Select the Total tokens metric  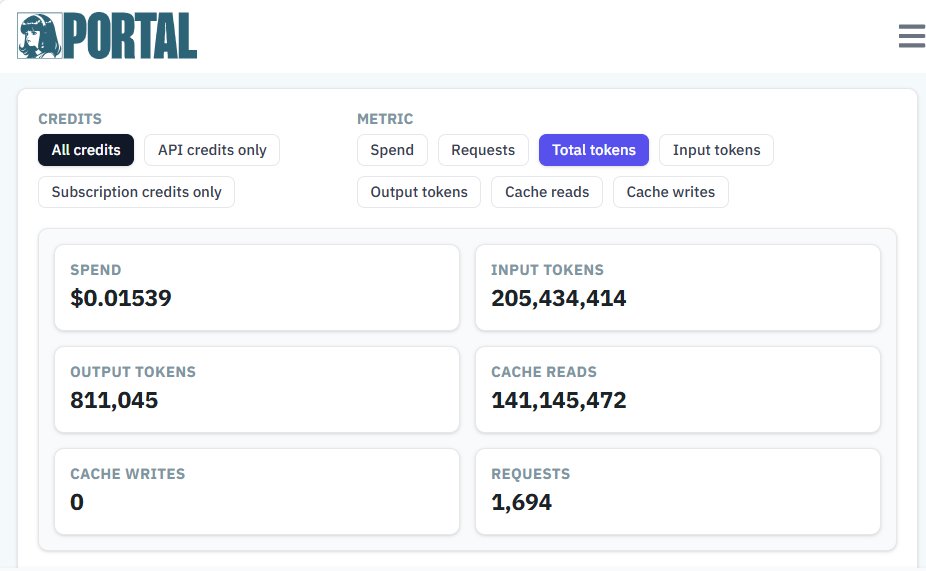pyautogui.click(x=594, y=150)
